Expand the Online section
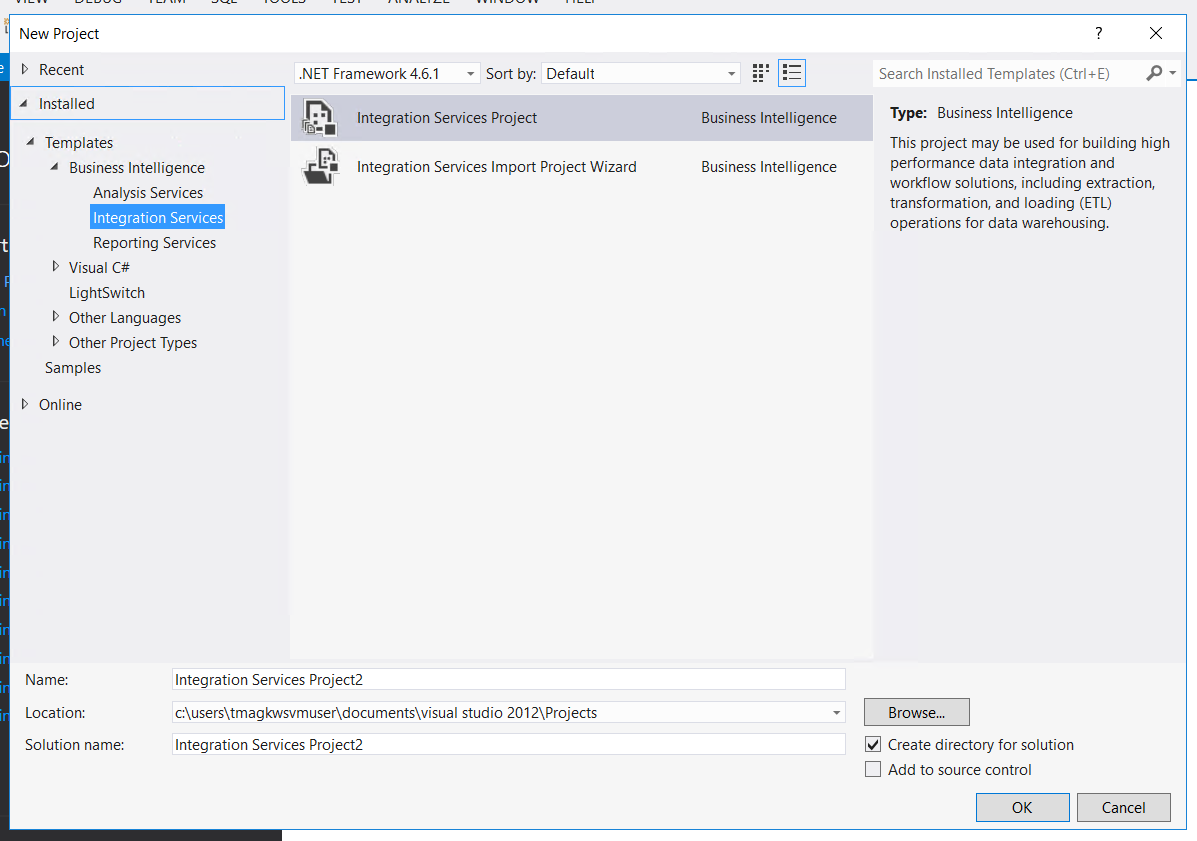The width and height of the screenshot is (1197, 841). click(x=24, y=404)
